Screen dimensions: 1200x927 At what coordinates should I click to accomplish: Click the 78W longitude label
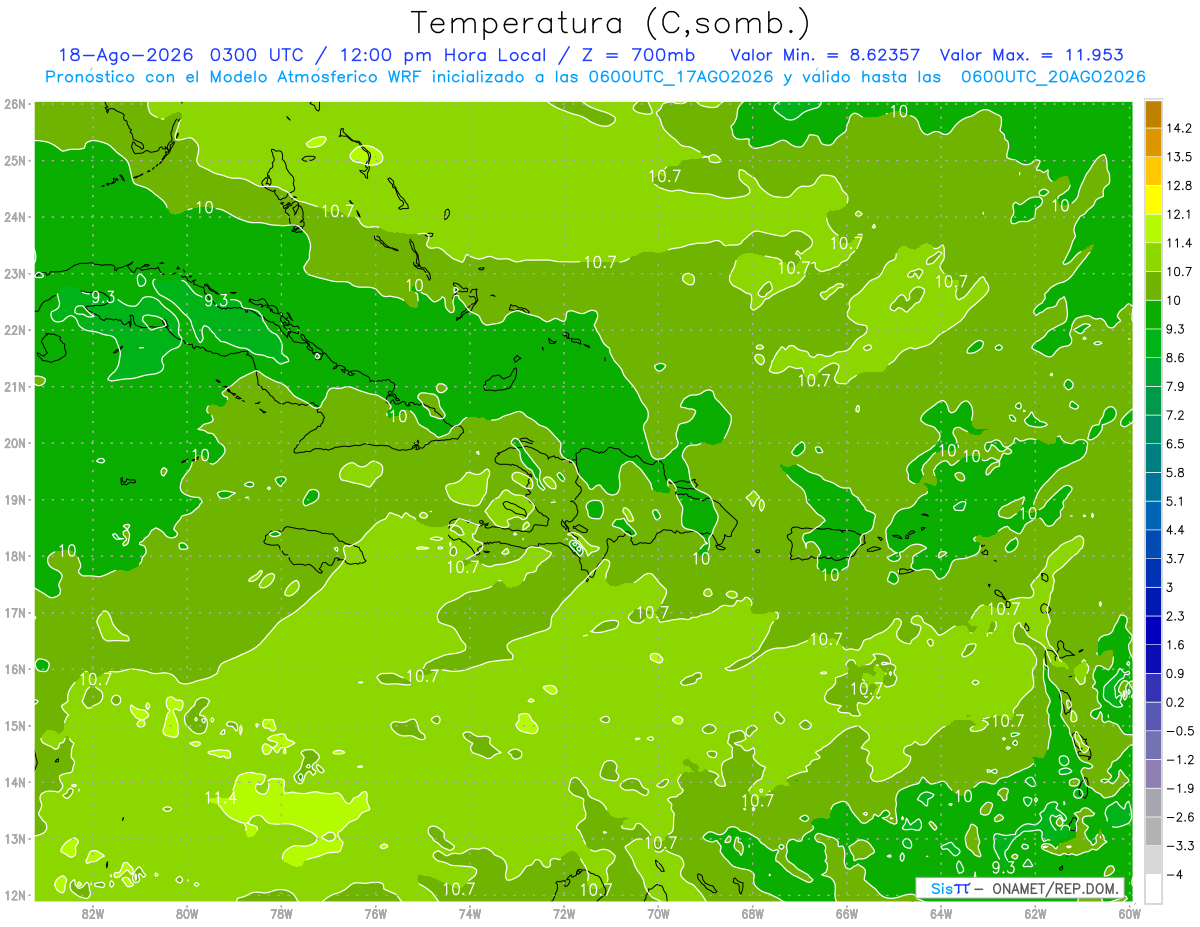281,913
